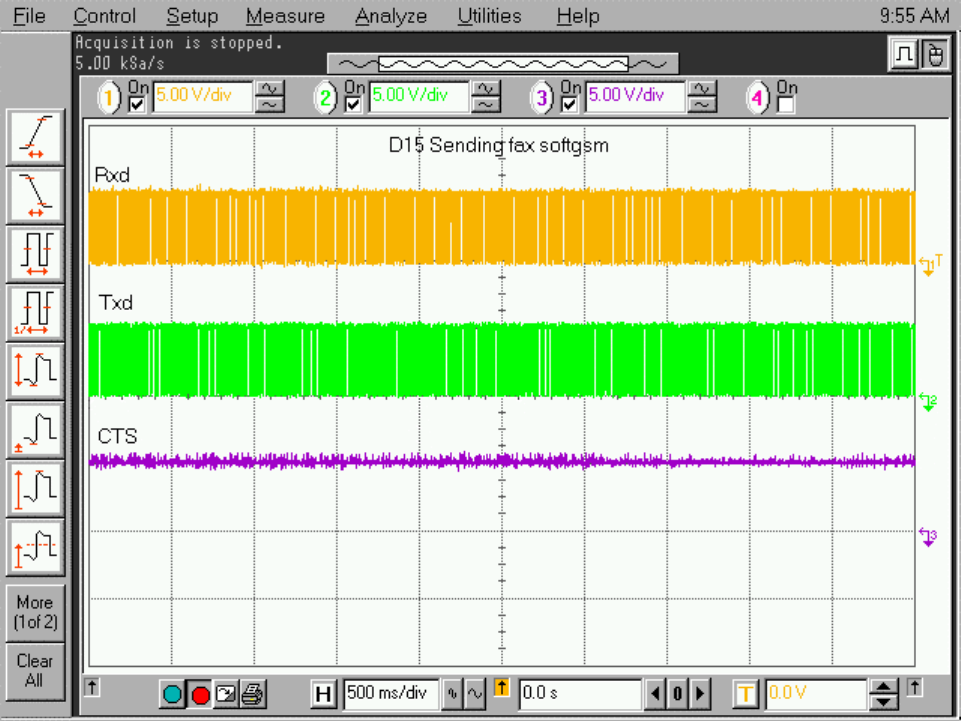
Task: Lower trigger level with down arrow
Action: pos(883,702)
